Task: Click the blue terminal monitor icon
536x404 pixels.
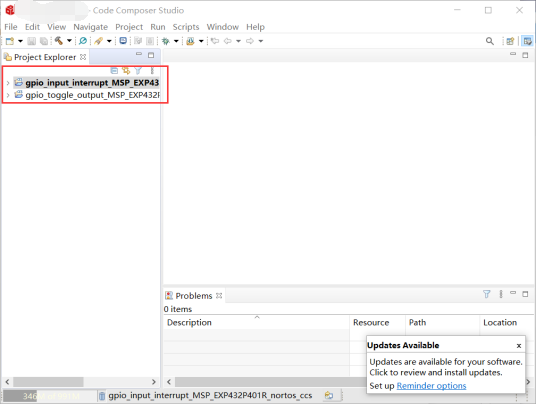Action: [123, 41]
